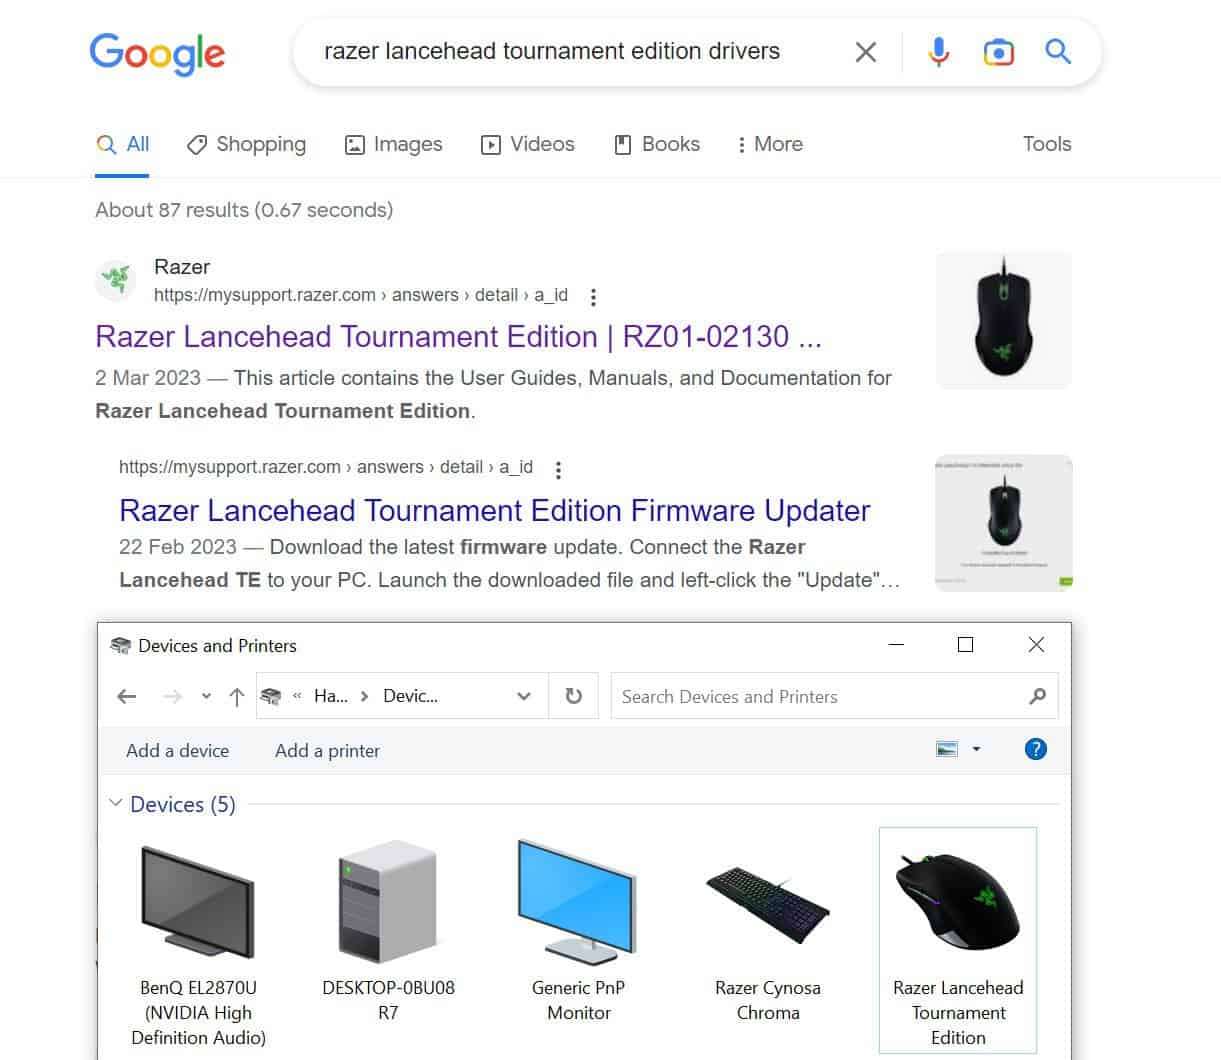Switch to the Images tab
Viewport: 1221px width, 1060px height.
coord(393,144)
